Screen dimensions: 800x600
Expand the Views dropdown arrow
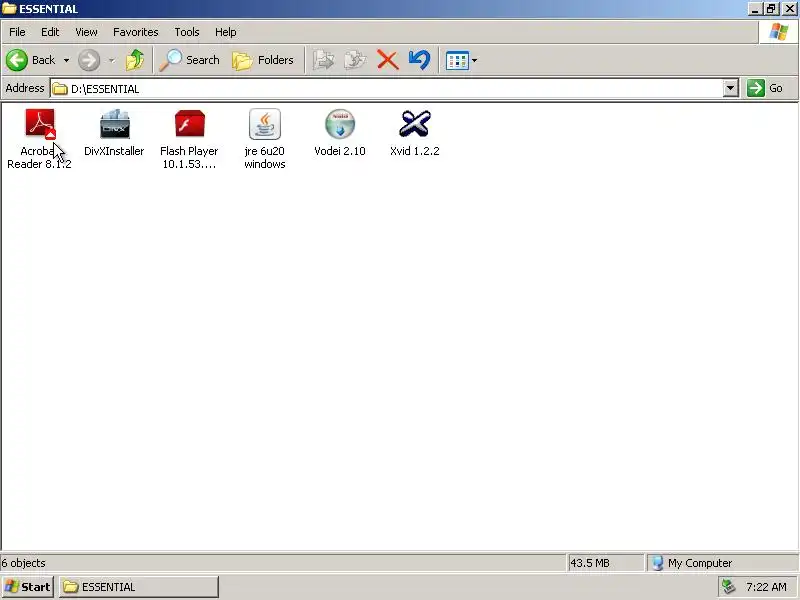coord(474,61)
